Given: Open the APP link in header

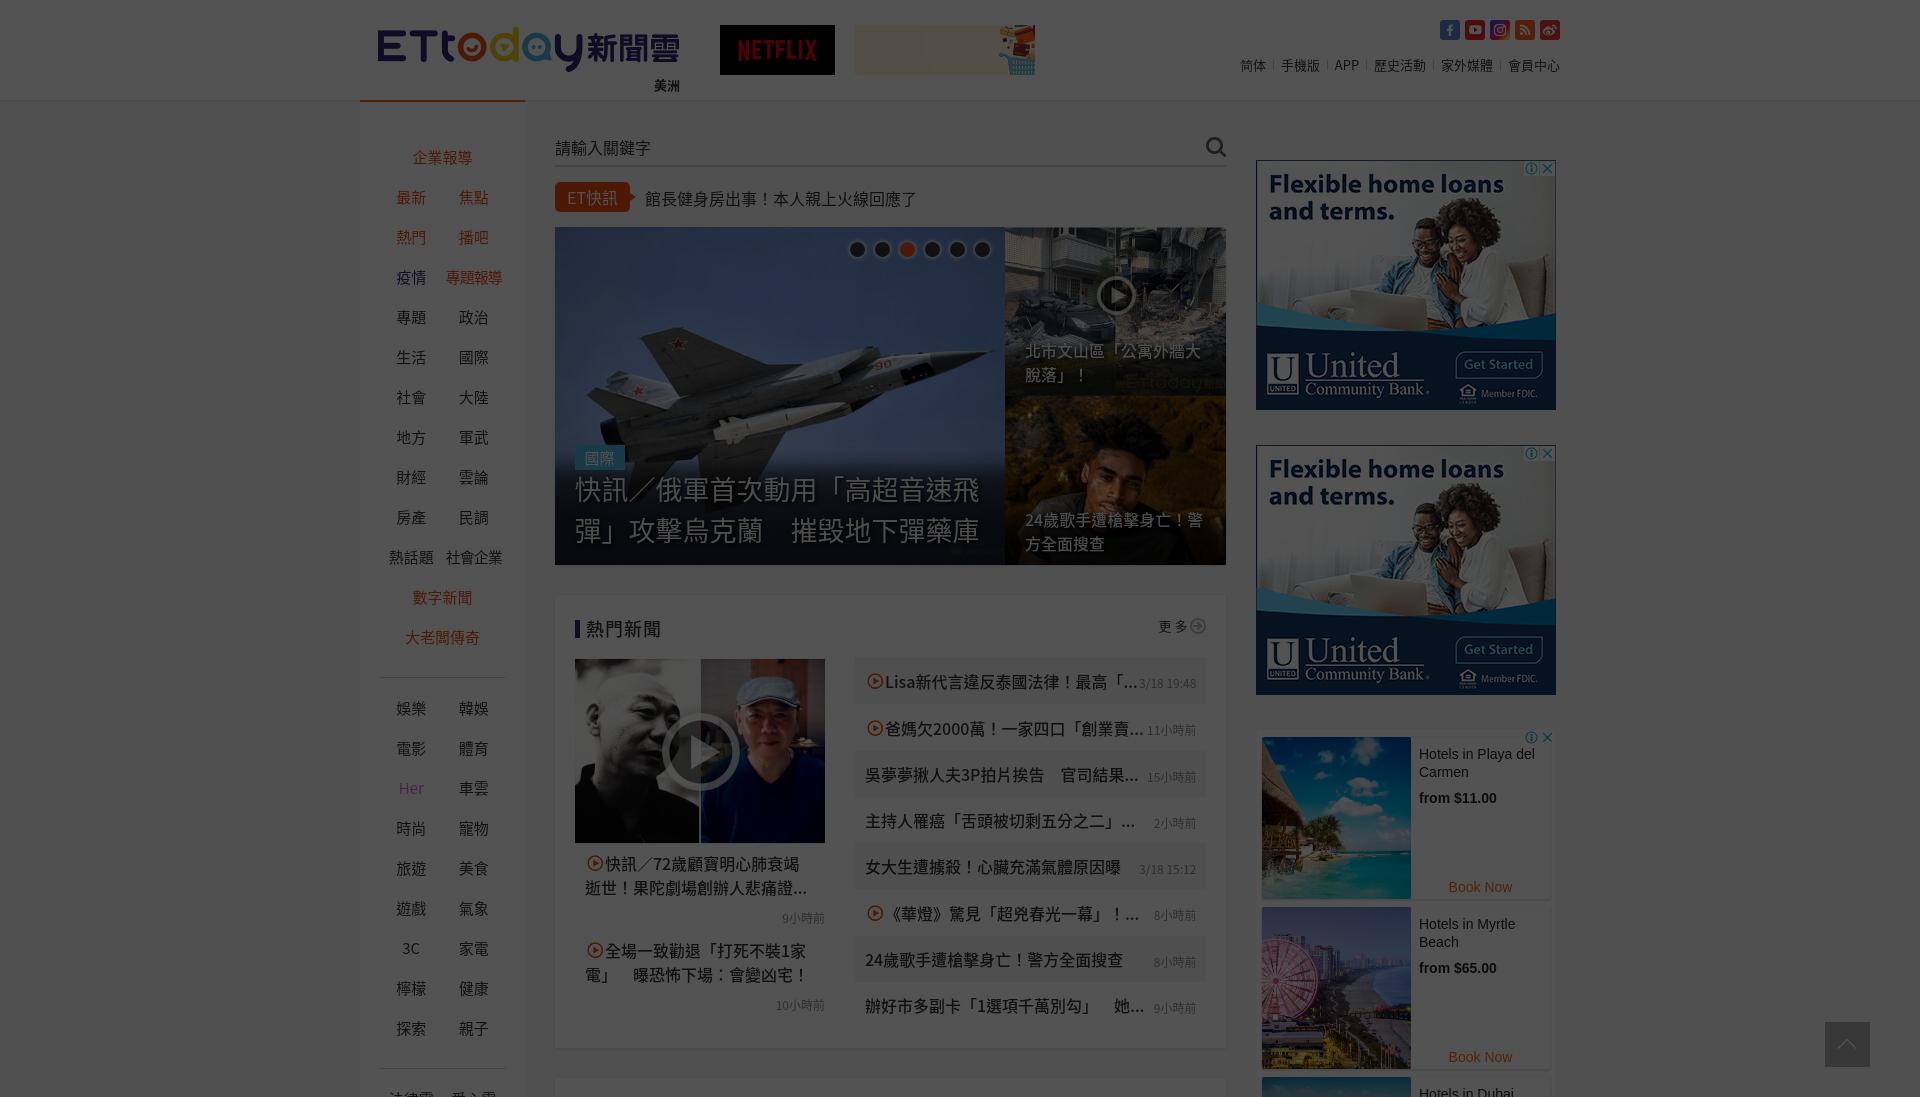Looking at the screenshot, I should 1346,65.
